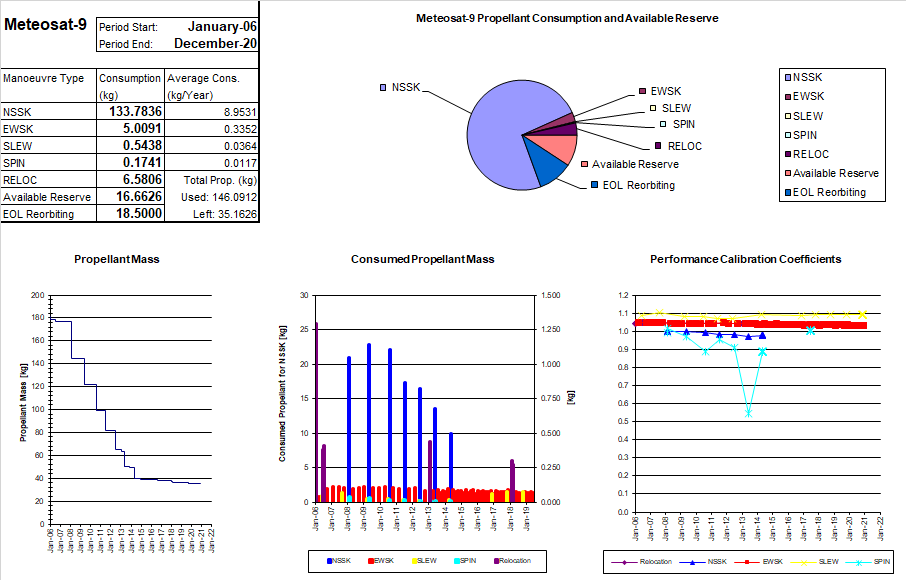Select the SLEW consumption value 0.5438
This screenshot has width=906, height=580.
142,146
